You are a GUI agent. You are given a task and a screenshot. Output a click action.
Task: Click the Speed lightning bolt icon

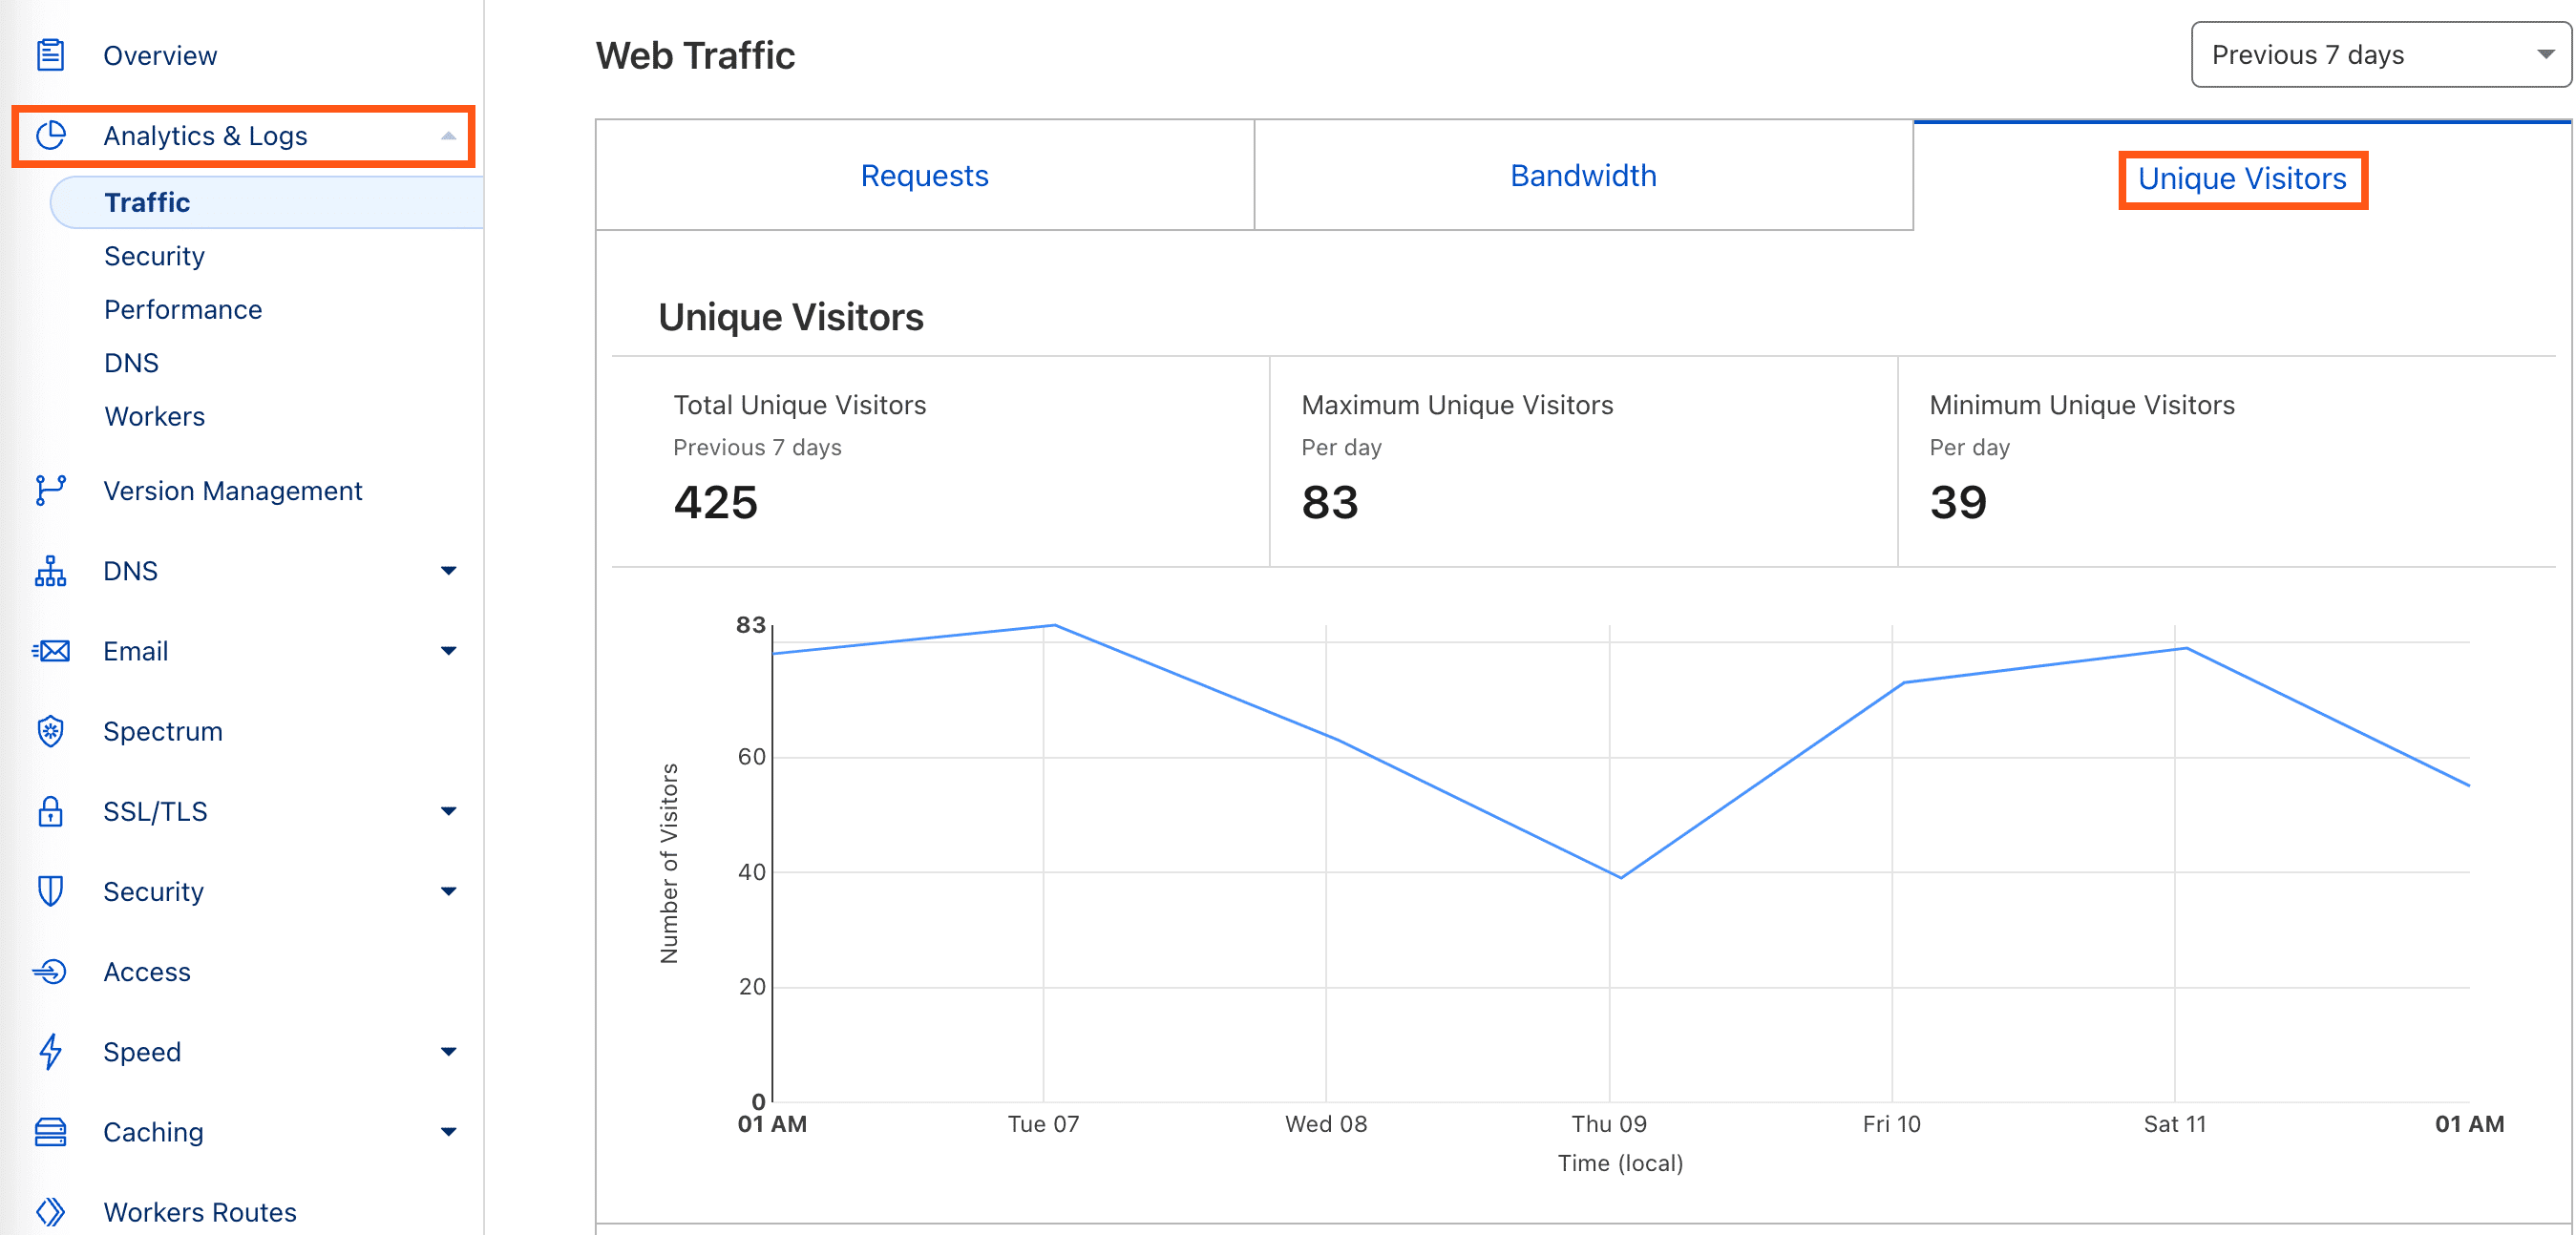tap(50, 1051)
